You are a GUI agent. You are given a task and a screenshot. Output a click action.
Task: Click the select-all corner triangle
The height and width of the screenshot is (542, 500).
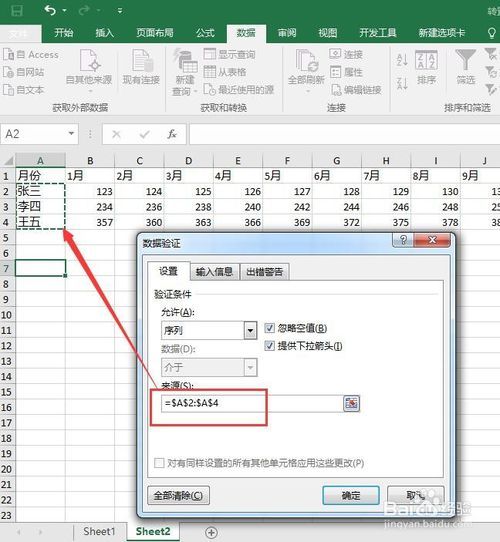pos(8,160)
